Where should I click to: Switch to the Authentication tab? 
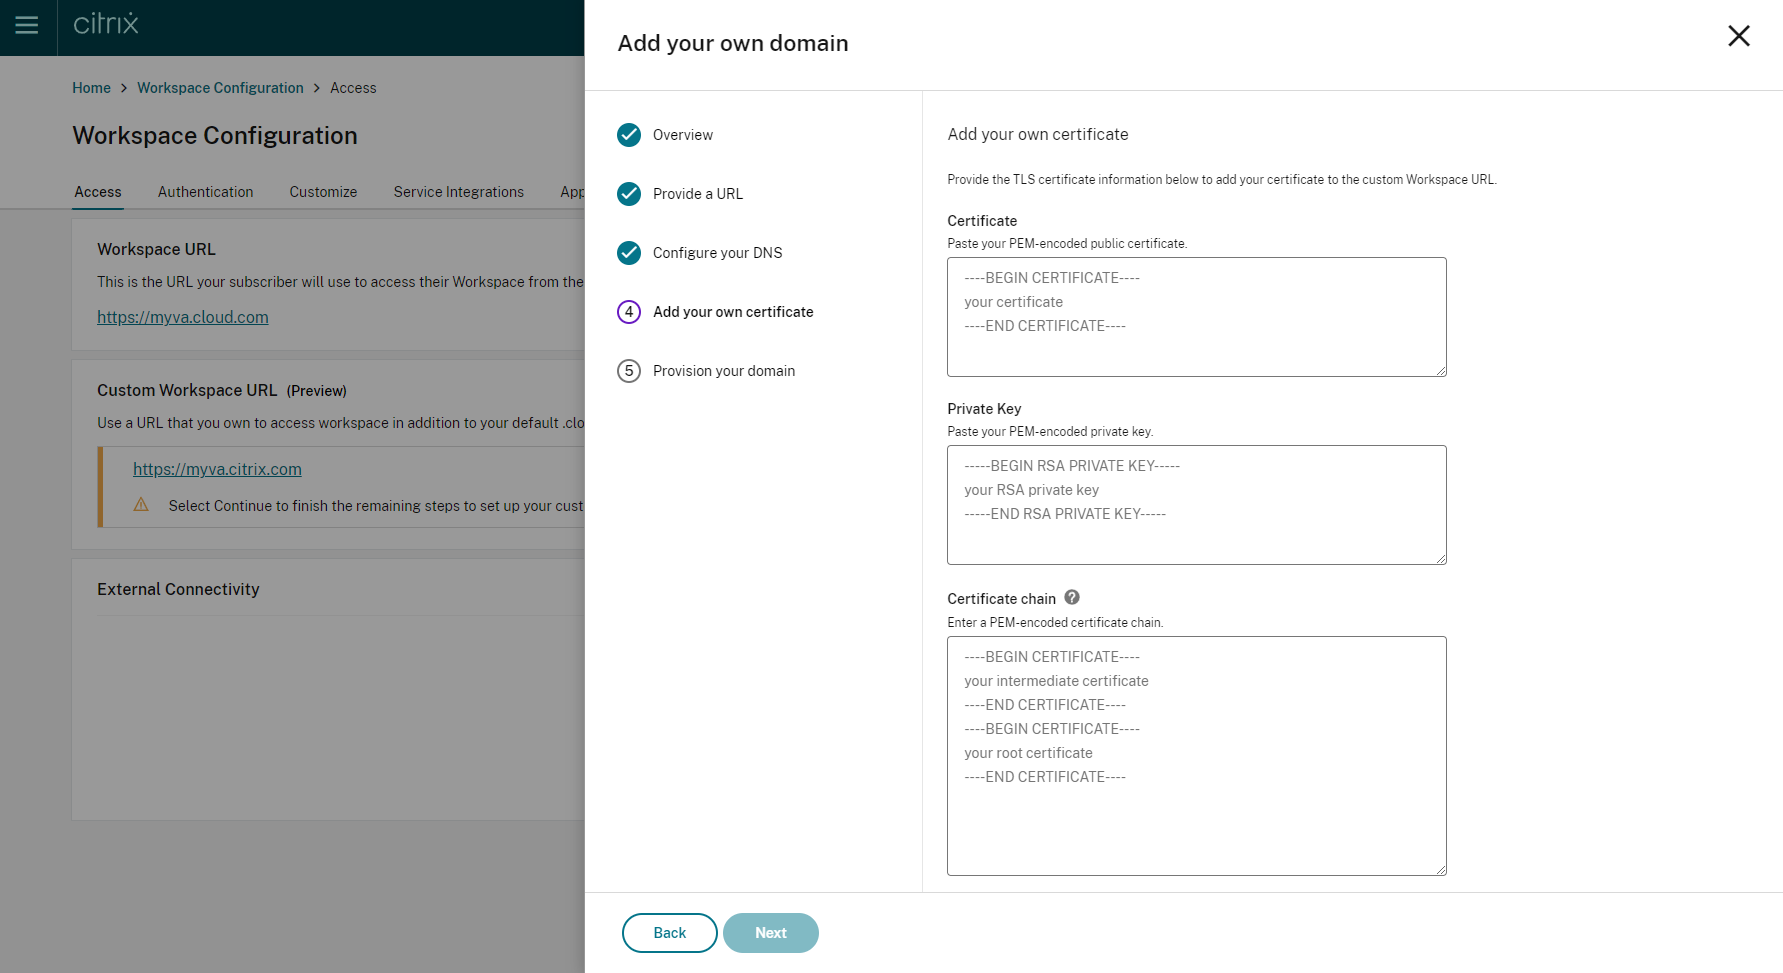pos(205,192)
